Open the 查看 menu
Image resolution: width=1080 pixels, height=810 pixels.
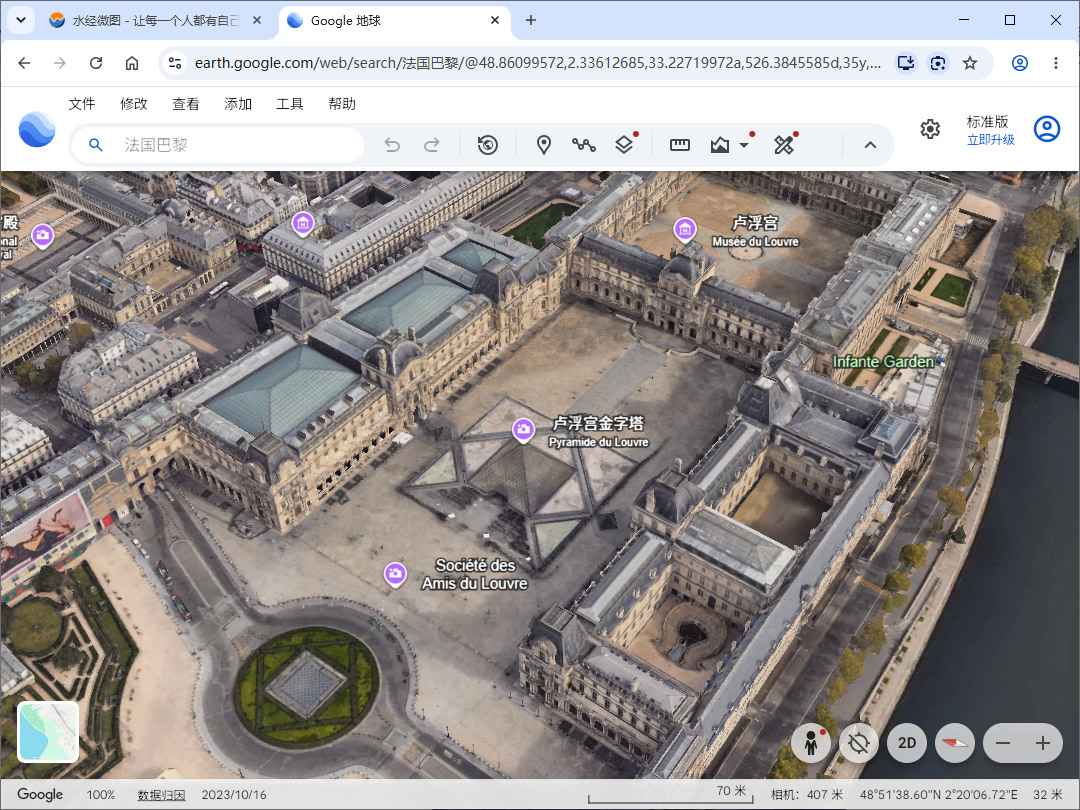(x=185, y=104)
